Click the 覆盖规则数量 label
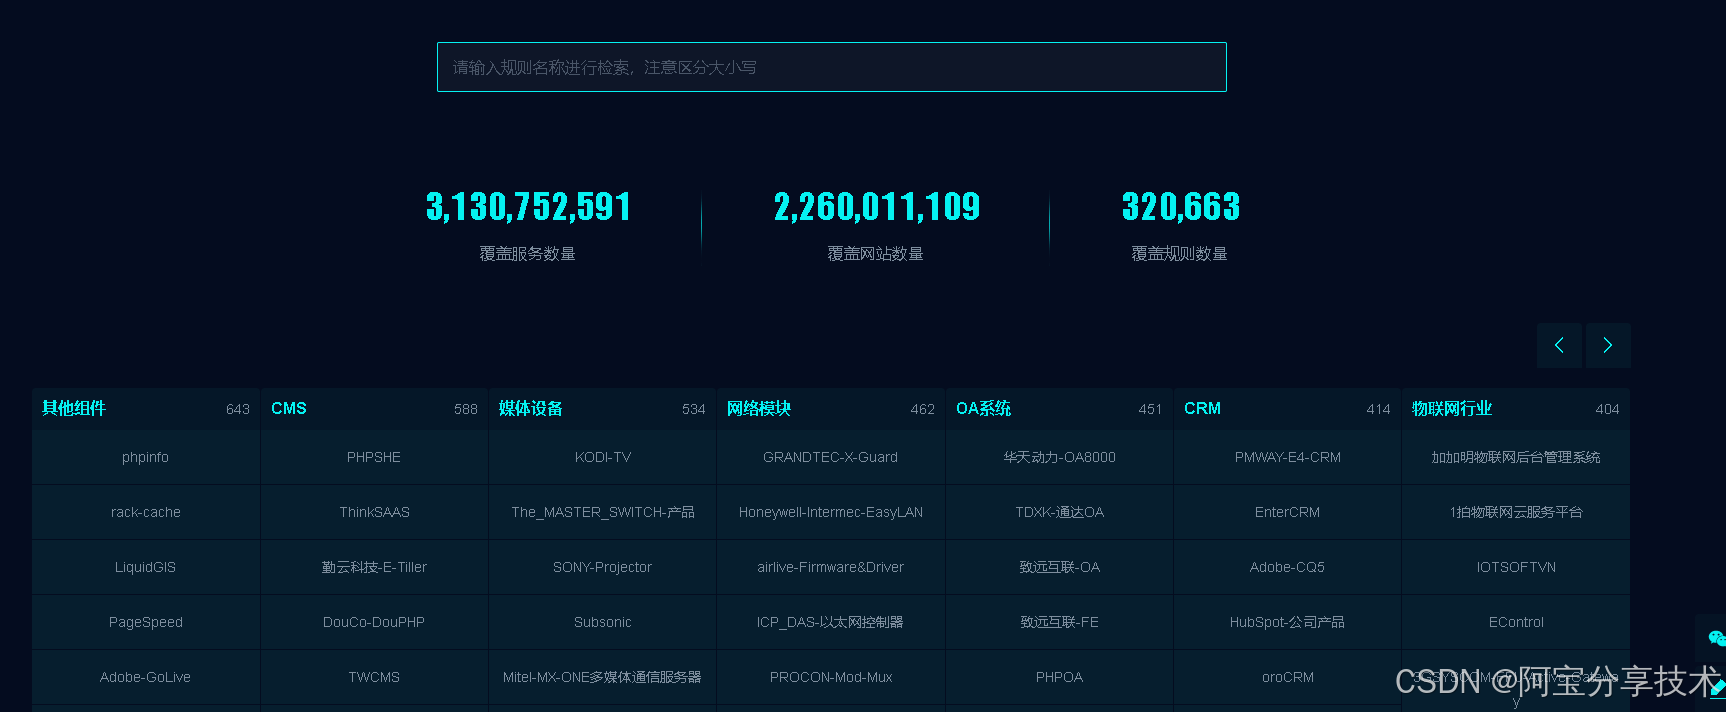Viewport: 1726px width, 712px height. (1180, 254)
